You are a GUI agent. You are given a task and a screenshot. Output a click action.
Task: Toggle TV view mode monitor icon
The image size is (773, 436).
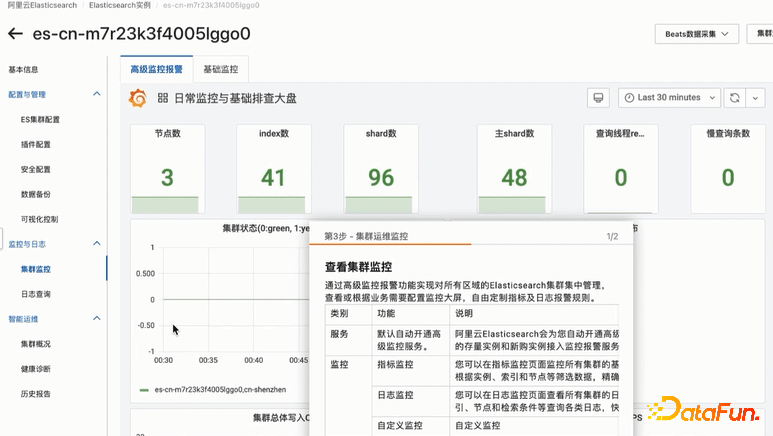[598, 98]
